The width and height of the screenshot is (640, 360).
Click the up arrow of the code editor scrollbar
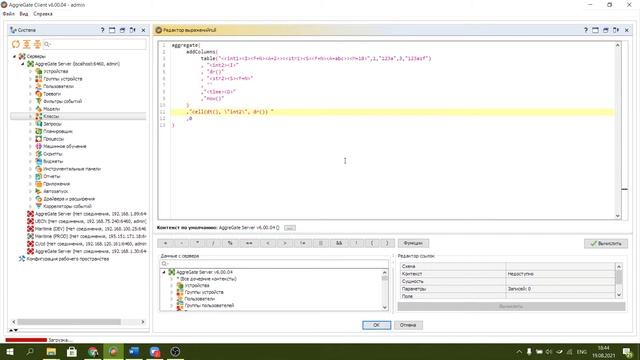[618, 45]
